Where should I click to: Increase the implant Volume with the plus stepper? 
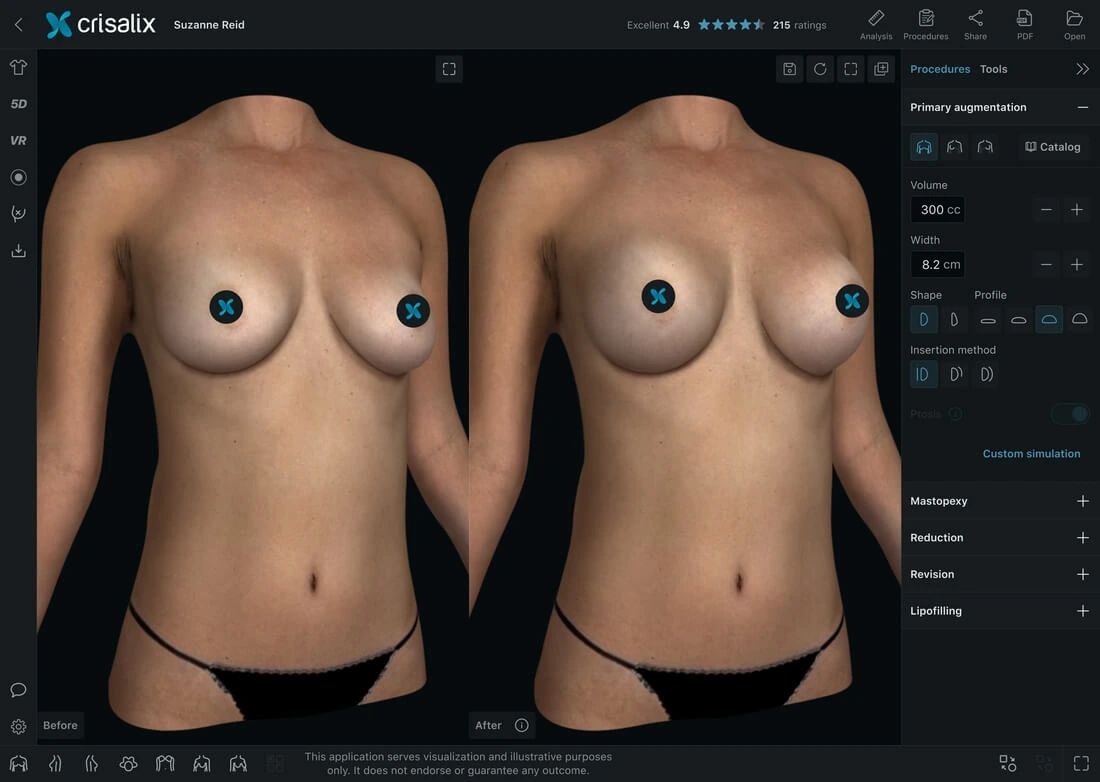pyautogui.click(x=1076, y=209)
